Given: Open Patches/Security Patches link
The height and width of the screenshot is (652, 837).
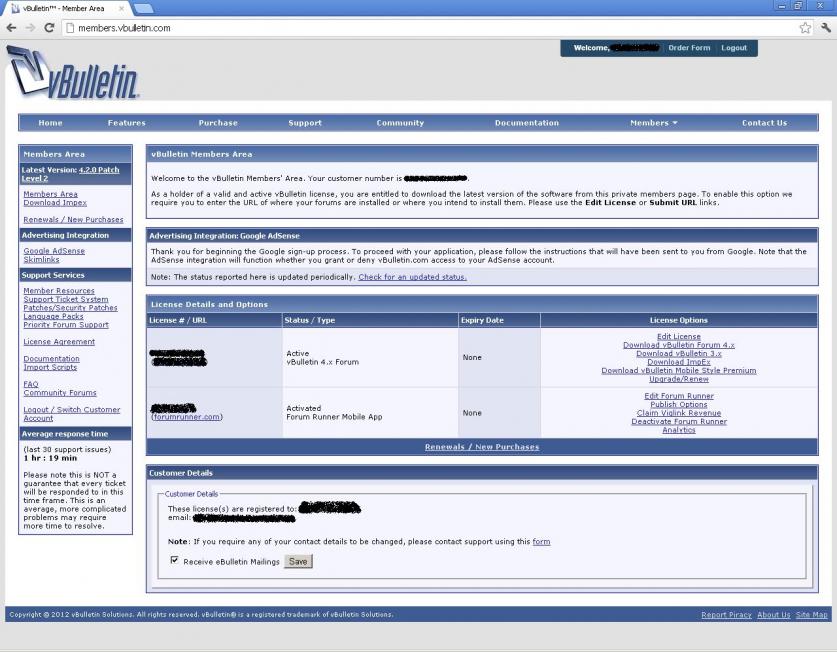Looking at the screenshot, I should coord(70,308).
